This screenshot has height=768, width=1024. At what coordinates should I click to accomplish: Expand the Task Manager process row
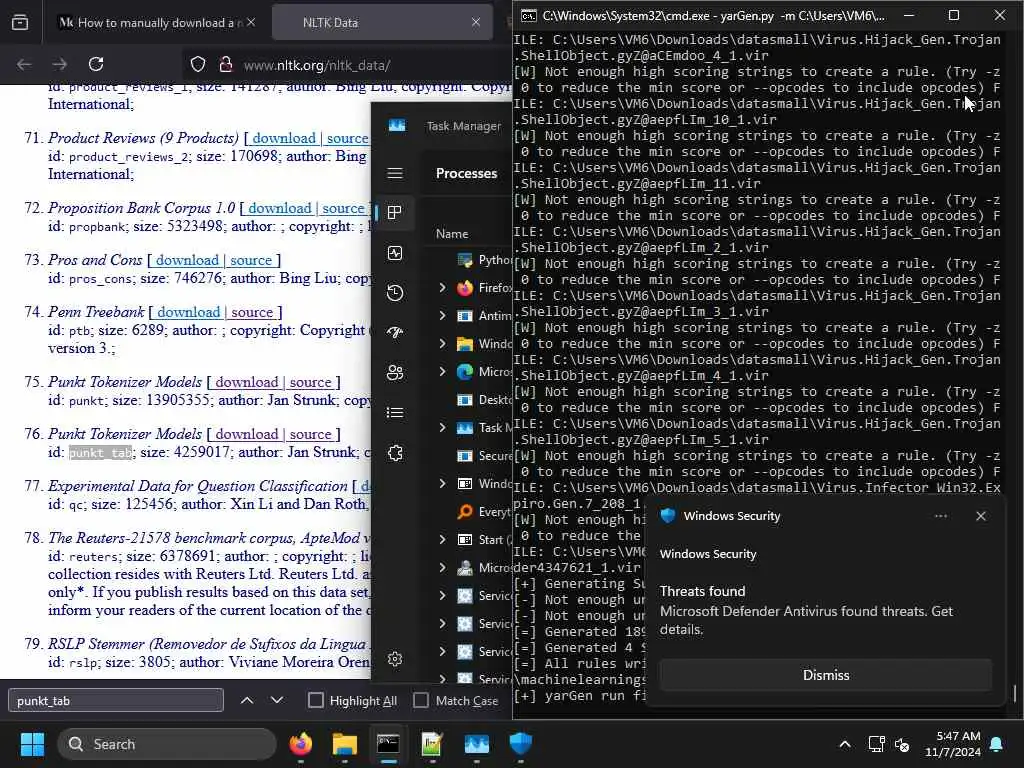443,428
